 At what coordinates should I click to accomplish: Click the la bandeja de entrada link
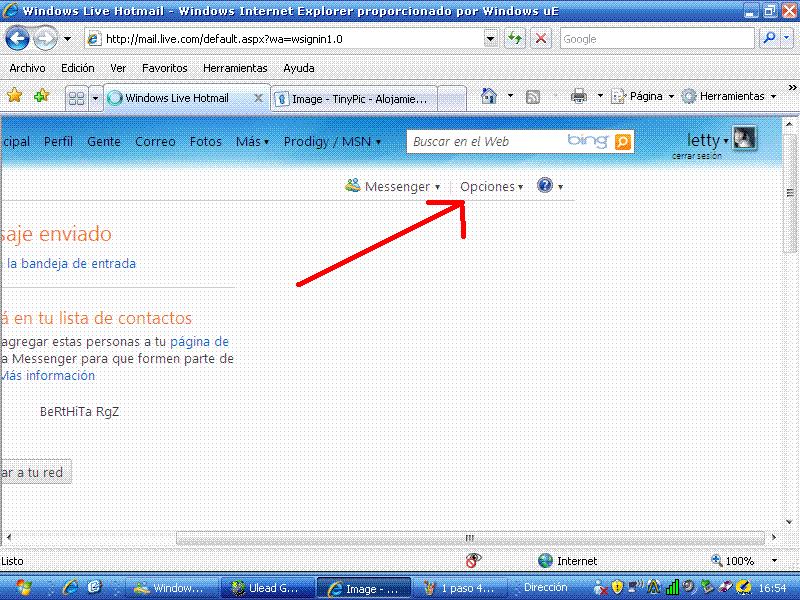pyautogui.click(x=71, y=263)
